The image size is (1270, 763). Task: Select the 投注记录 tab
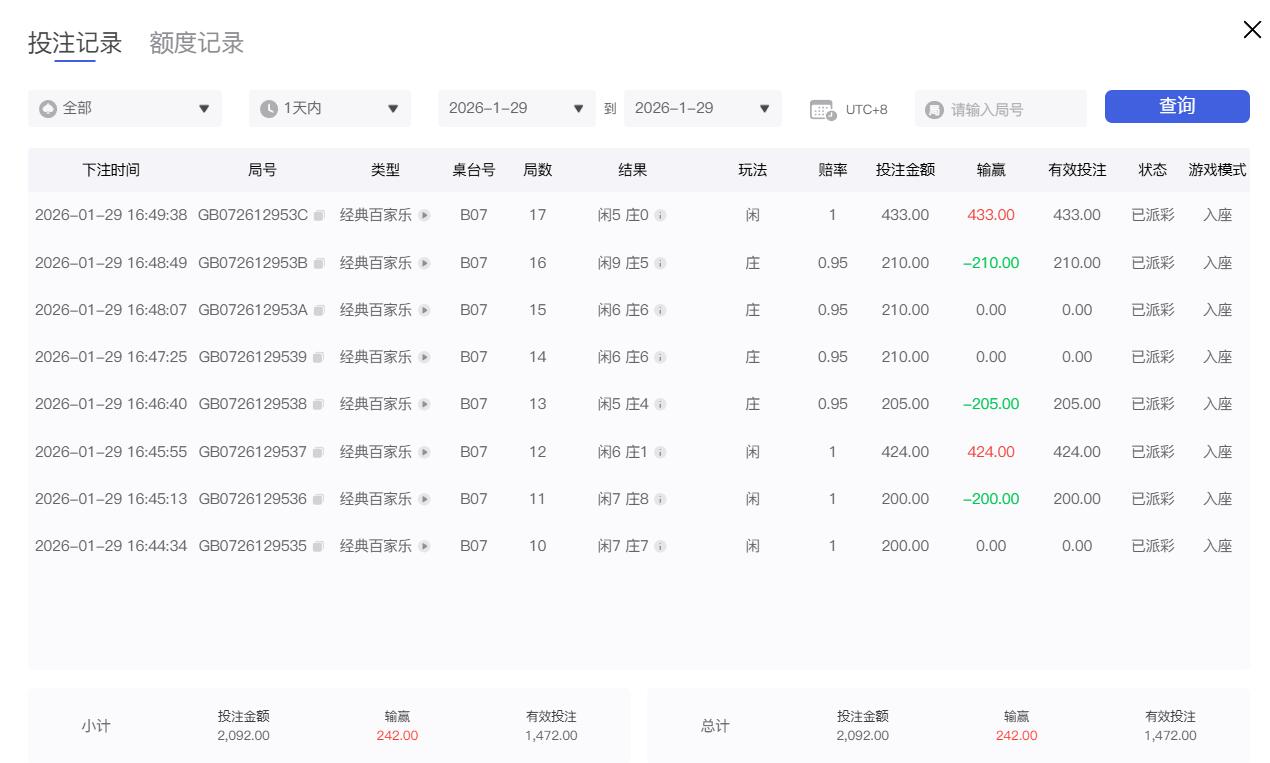click(75, 43)
